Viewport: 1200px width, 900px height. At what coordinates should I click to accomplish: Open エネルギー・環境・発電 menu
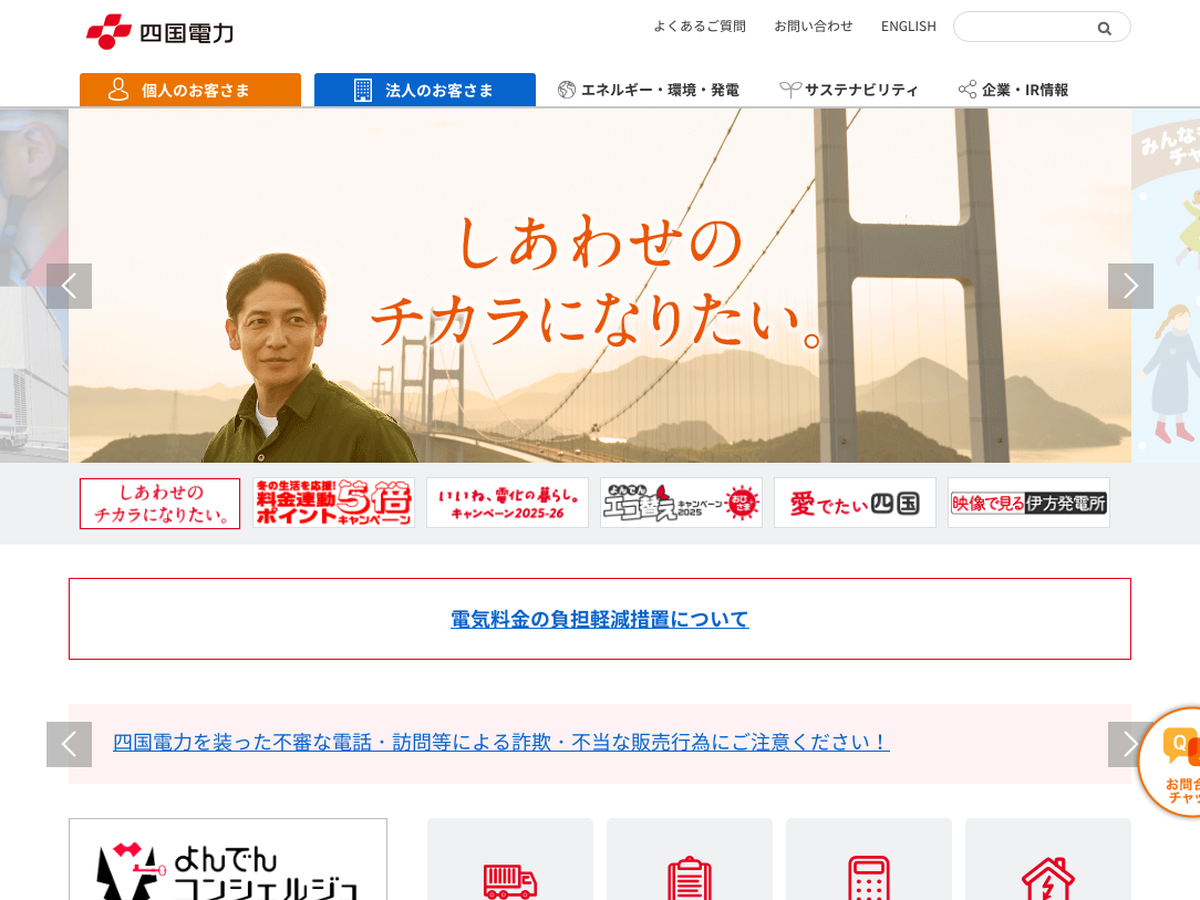(x=648, y=90)
